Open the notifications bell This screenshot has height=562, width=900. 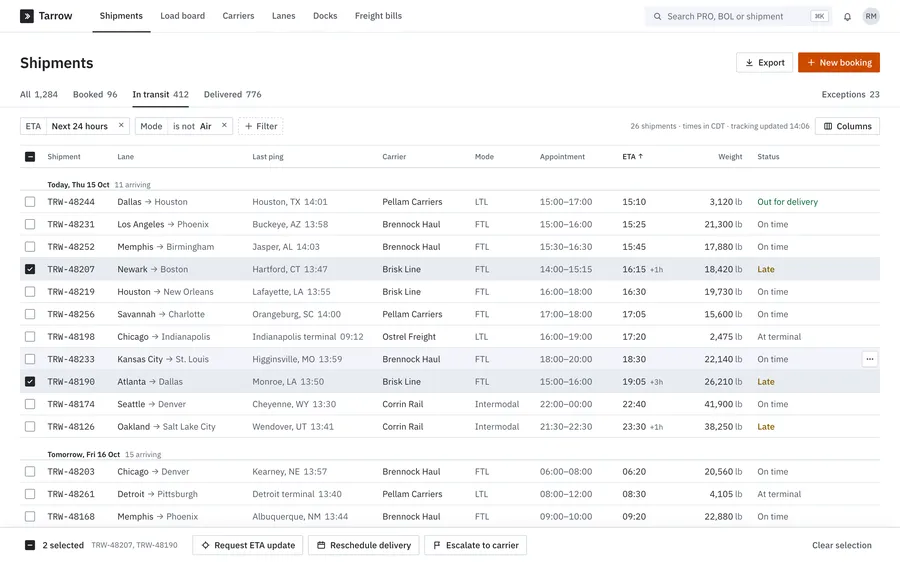(847, 17)
